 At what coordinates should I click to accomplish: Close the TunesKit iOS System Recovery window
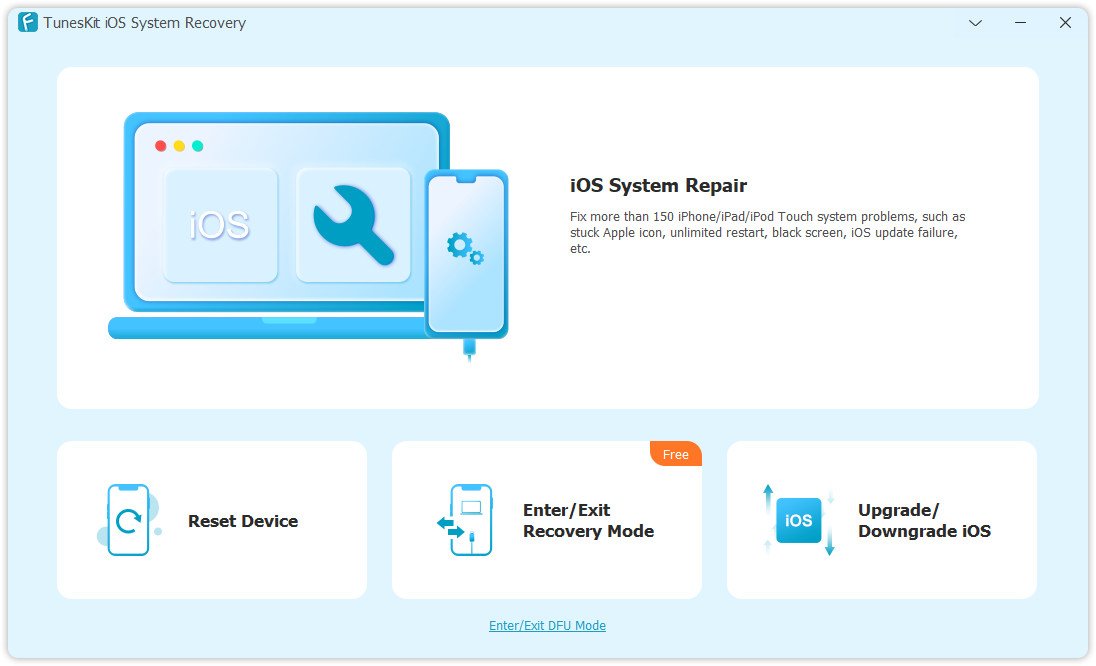[1065, 23]
